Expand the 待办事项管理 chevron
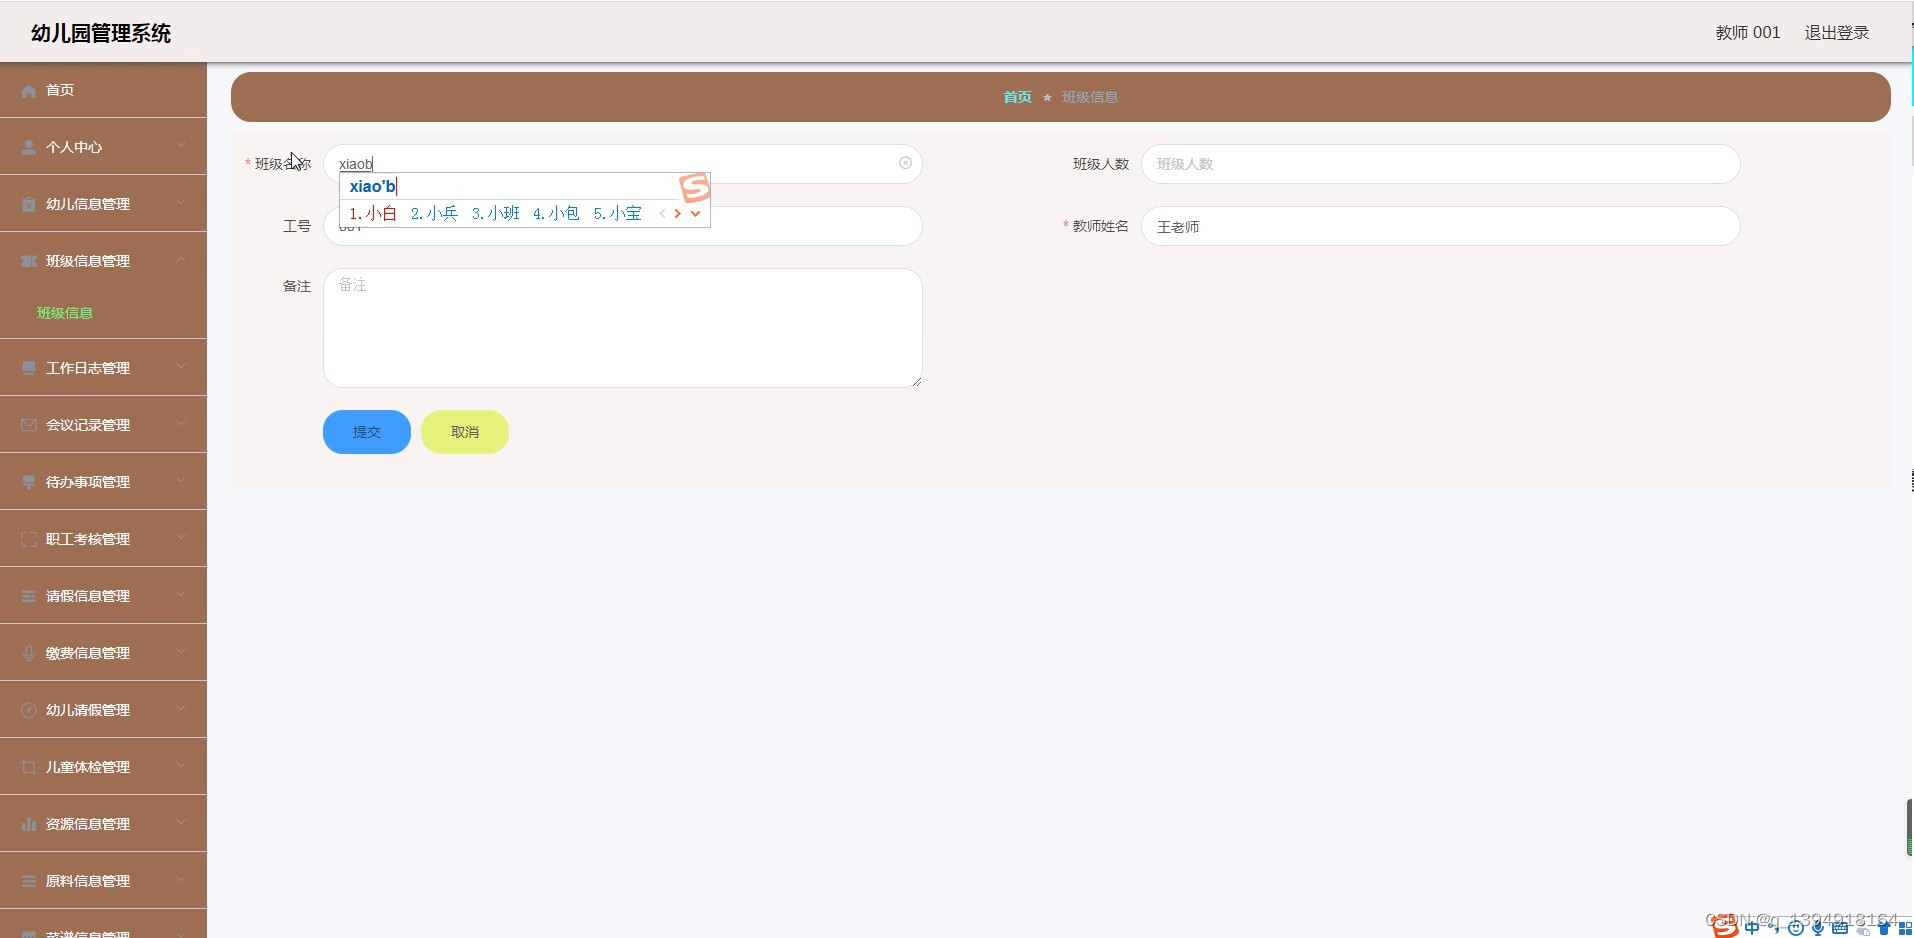 click(181, 480)
